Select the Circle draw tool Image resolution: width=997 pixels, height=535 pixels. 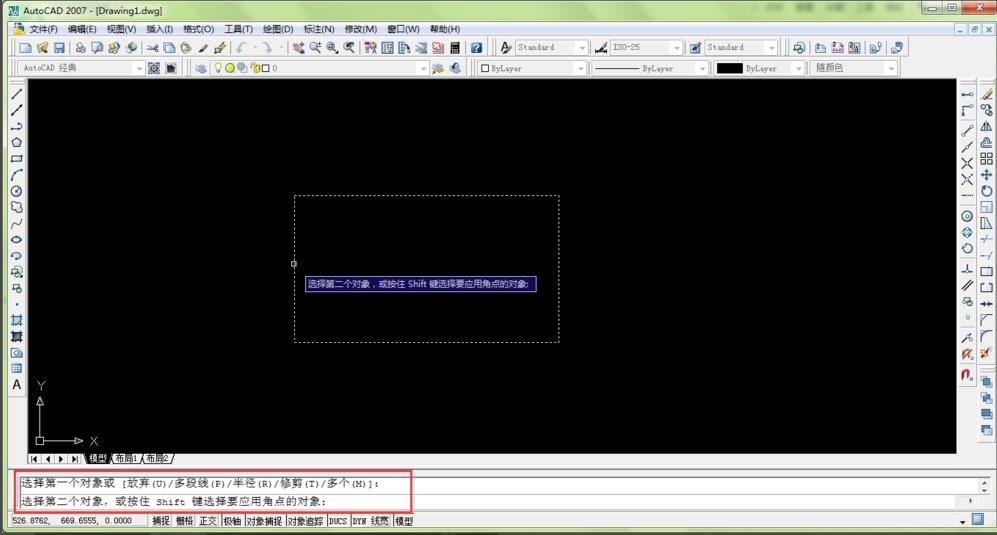pos(17,191)
